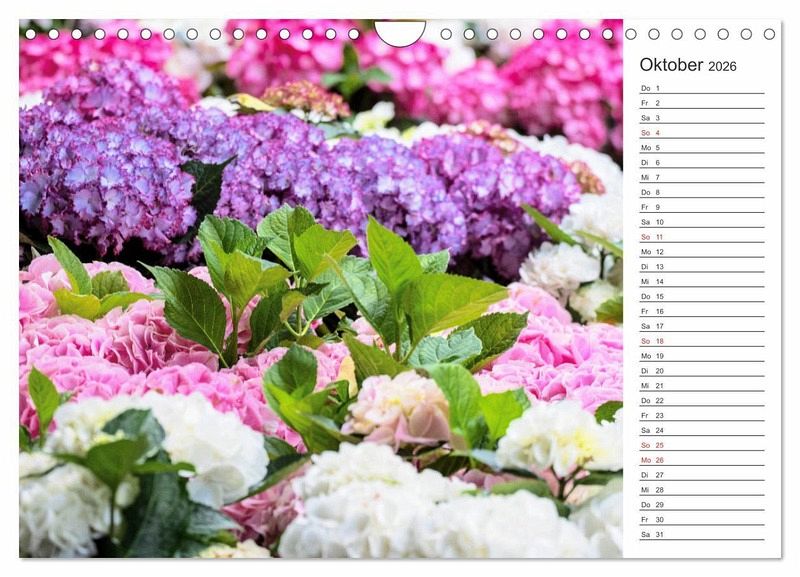
Task: Click the center hanging notch at top
Action: click(x=400, y=32)
